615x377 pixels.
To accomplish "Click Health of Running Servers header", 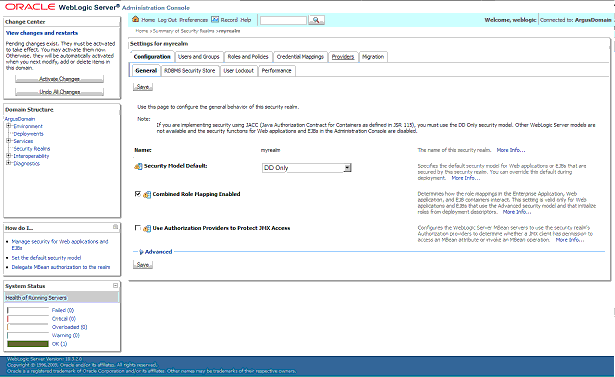I will pos(36,298).
